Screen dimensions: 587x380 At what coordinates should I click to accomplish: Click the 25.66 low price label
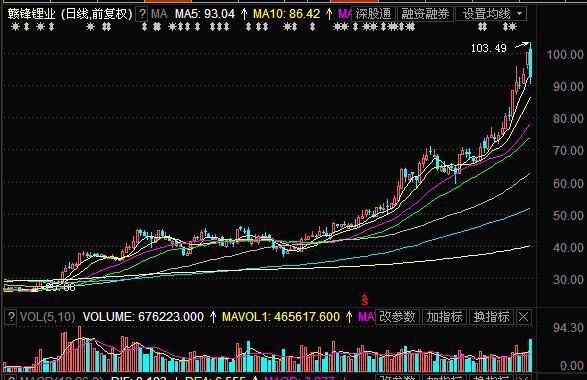[60, 288]
